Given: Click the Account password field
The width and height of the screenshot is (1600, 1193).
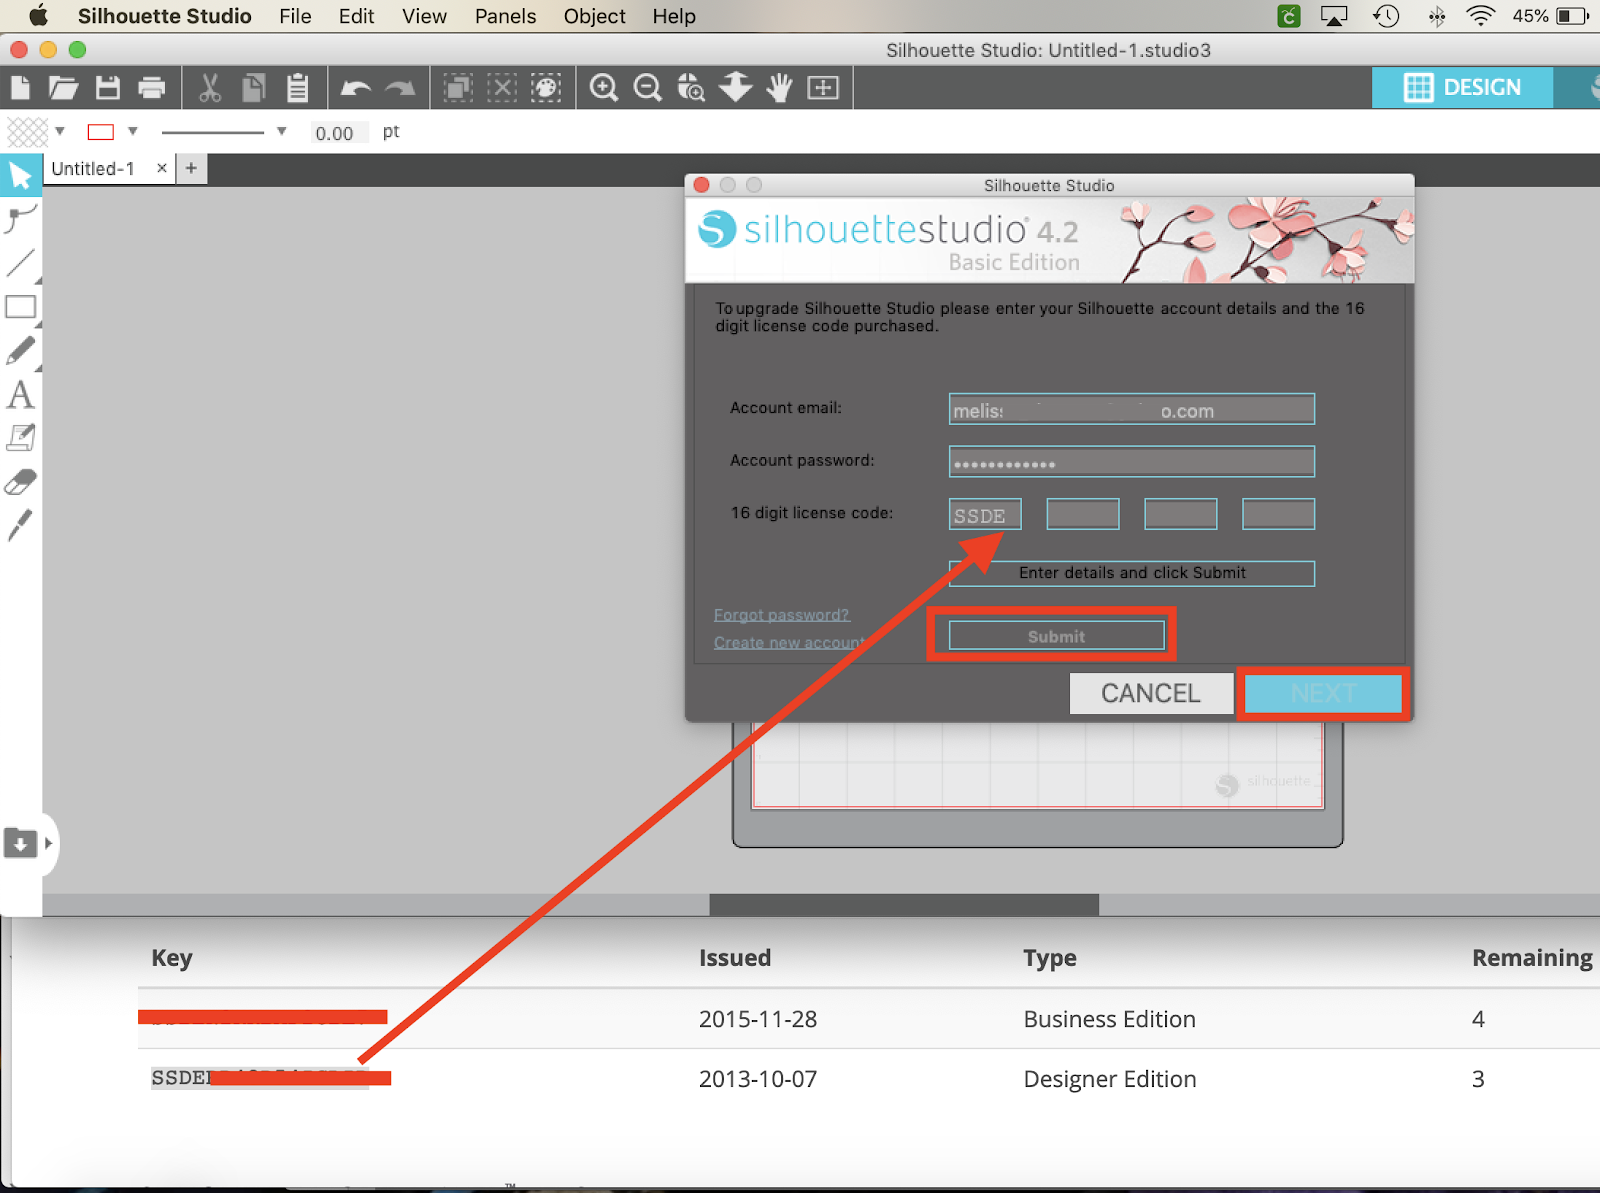Looking at the screenshot, I should 1131,462.
